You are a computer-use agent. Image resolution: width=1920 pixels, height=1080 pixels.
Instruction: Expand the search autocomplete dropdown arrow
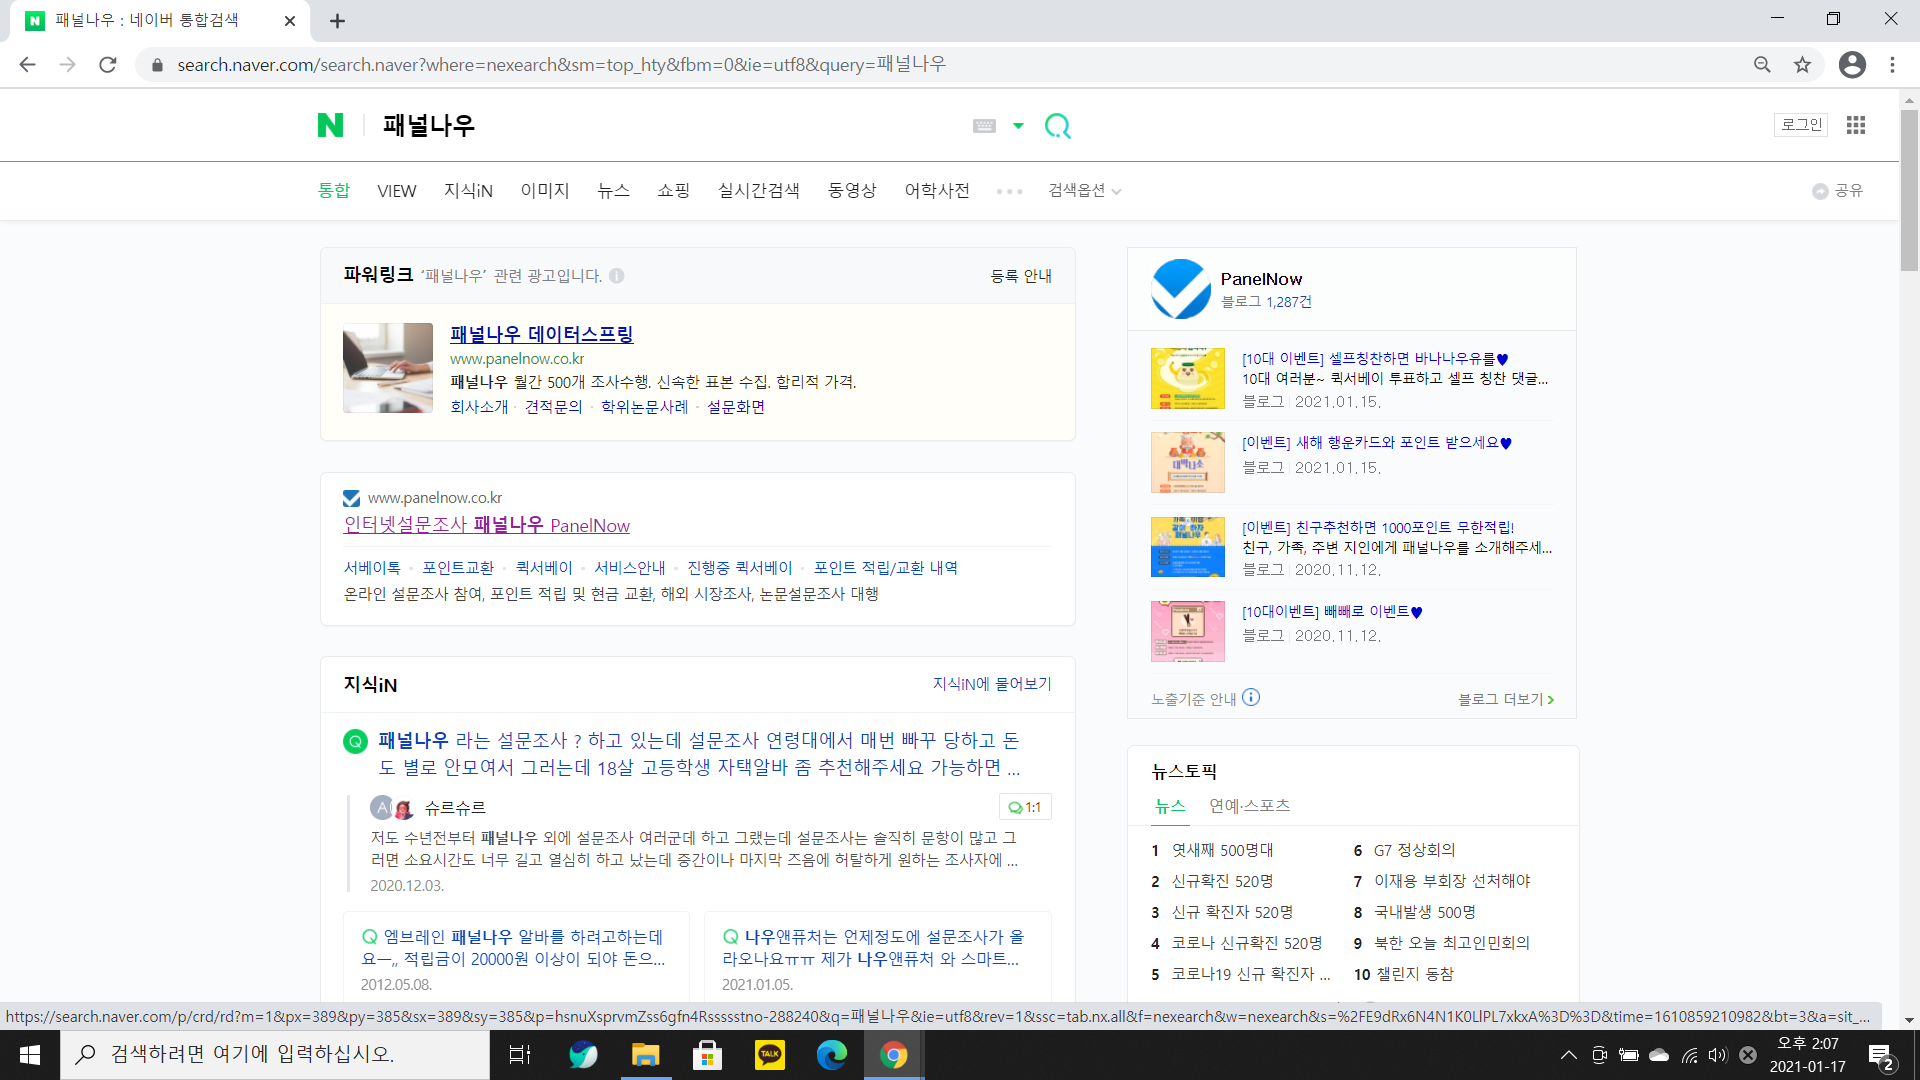[x=1018, y=126]
